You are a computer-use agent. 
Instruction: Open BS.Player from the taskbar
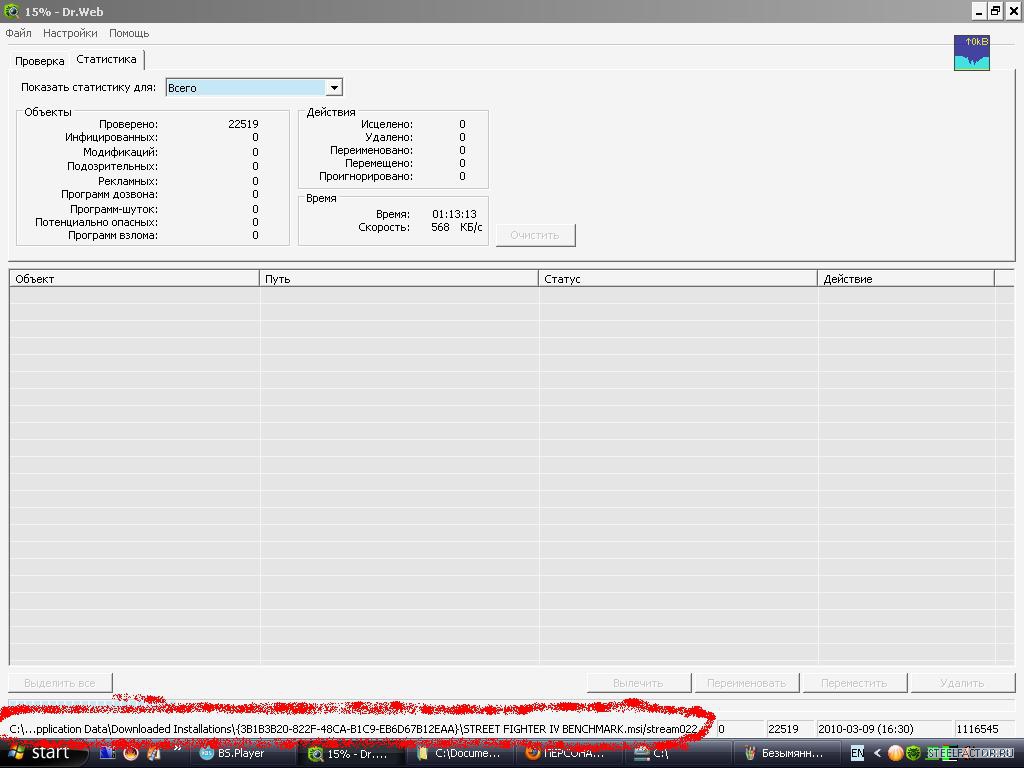240,753
